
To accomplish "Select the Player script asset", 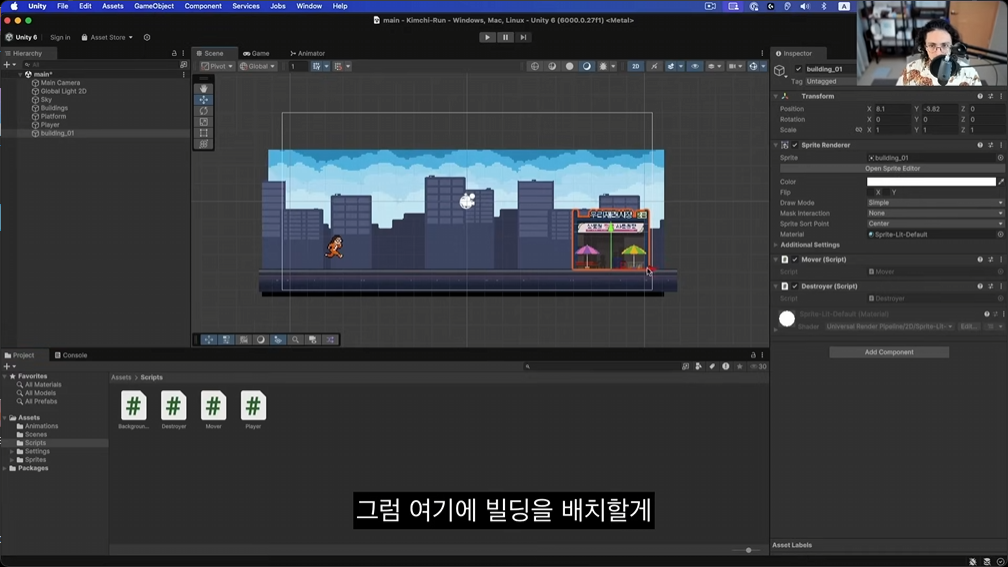I will click(253, 410).
